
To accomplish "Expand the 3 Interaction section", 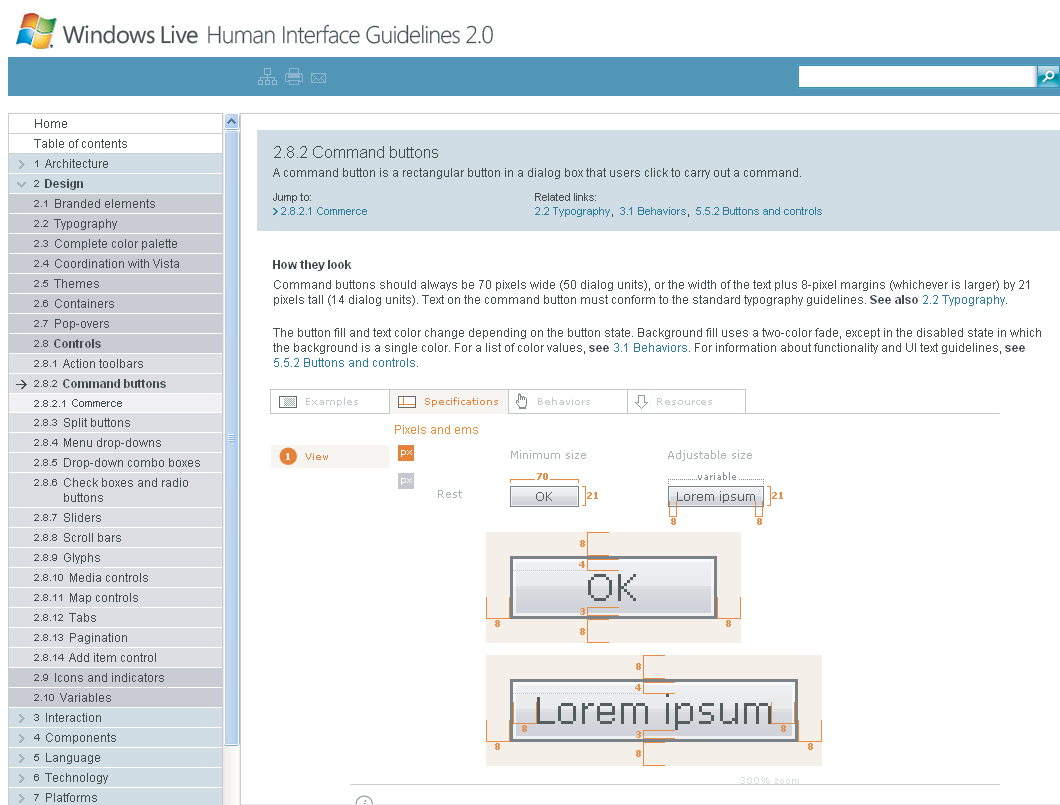I will pos(22,718).
